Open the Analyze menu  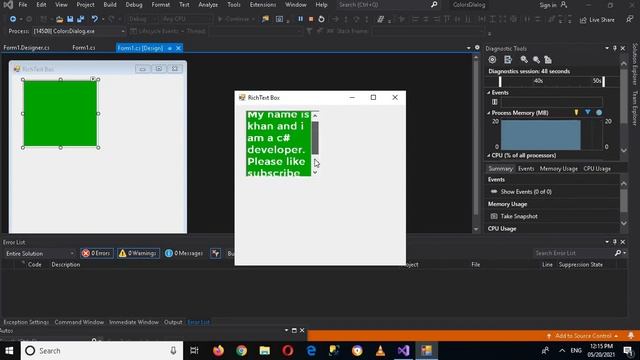point(208,5)
